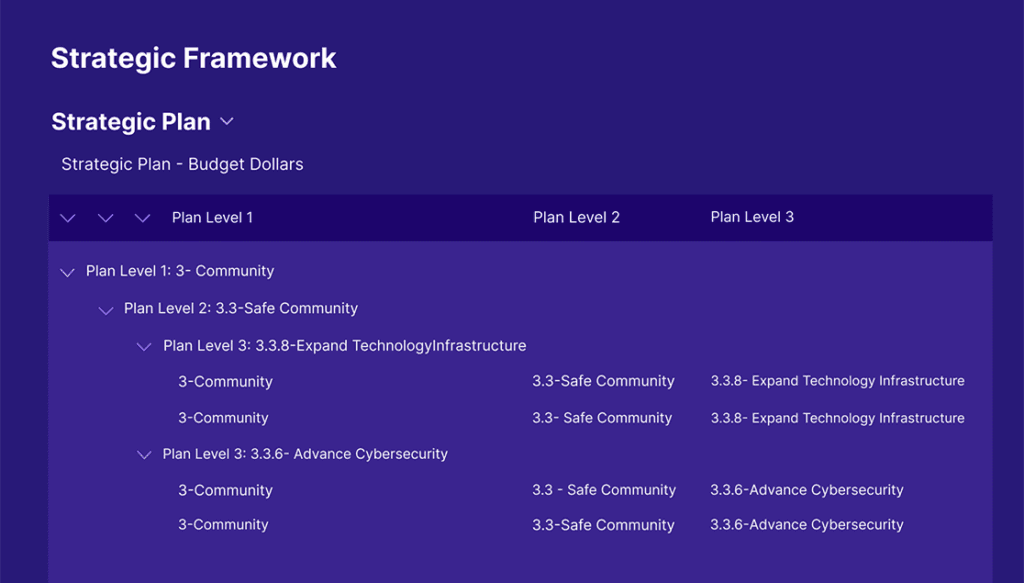Viewport: 1024px width, 583px height.
Task: Select 3-Community in the first Expand Technology row
Action: click(x=225, y=382)
